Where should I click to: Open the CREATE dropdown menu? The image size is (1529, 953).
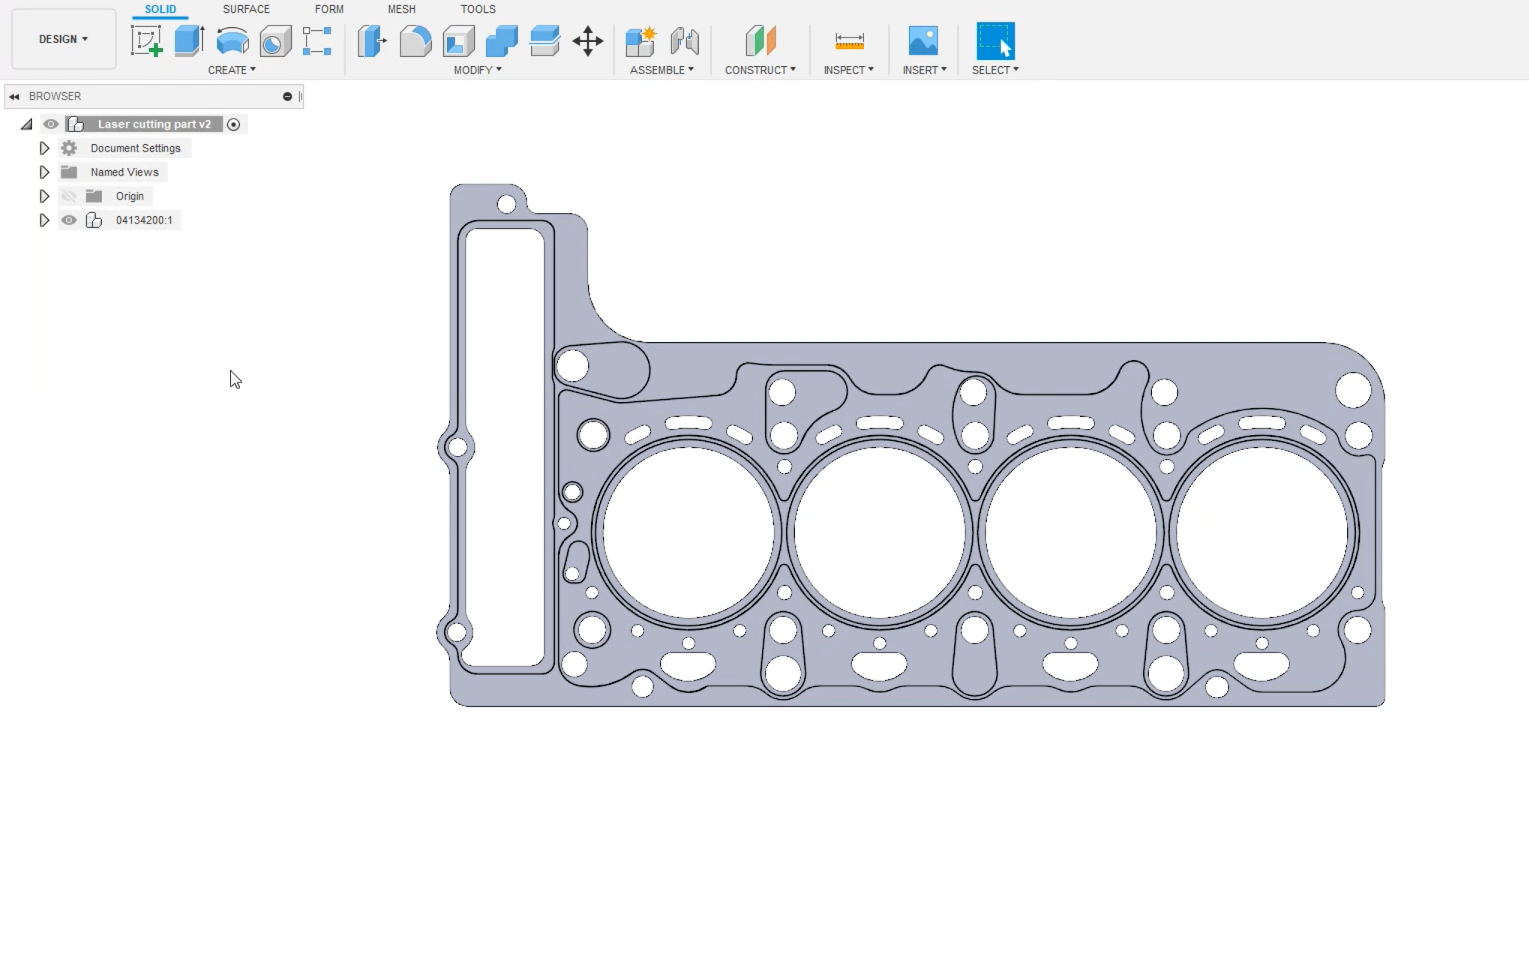click(231, 70)
